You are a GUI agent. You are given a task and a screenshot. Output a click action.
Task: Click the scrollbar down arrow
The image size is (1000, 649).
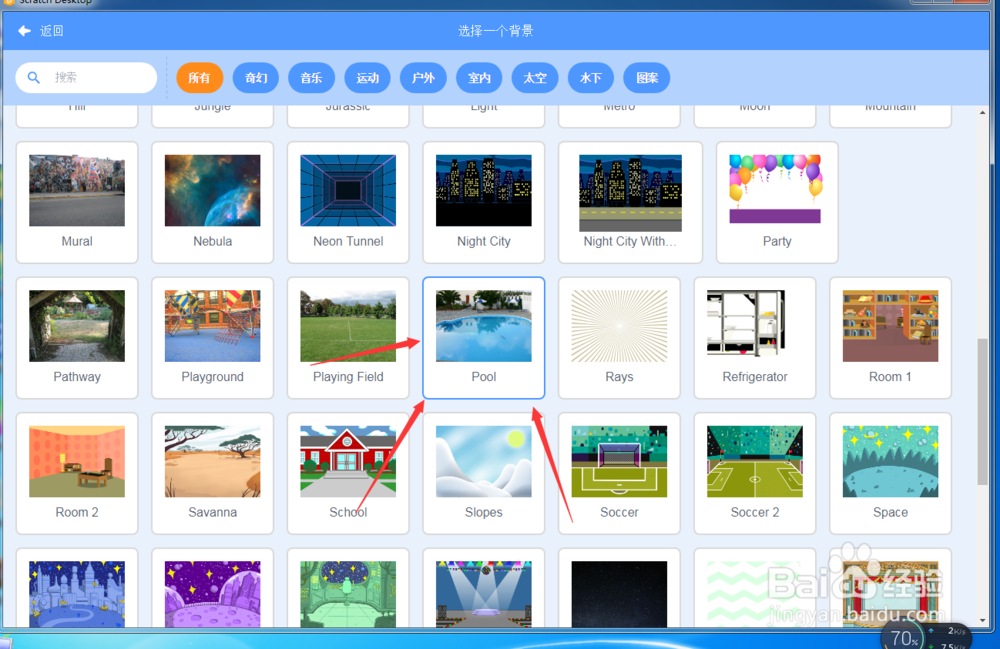982,620
